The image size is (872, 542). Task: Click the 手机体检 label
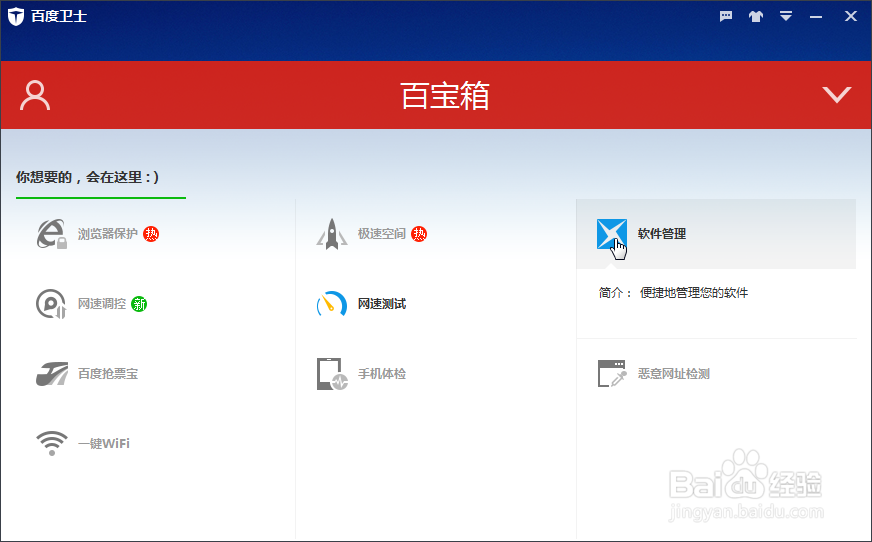[x=382, y=374]
